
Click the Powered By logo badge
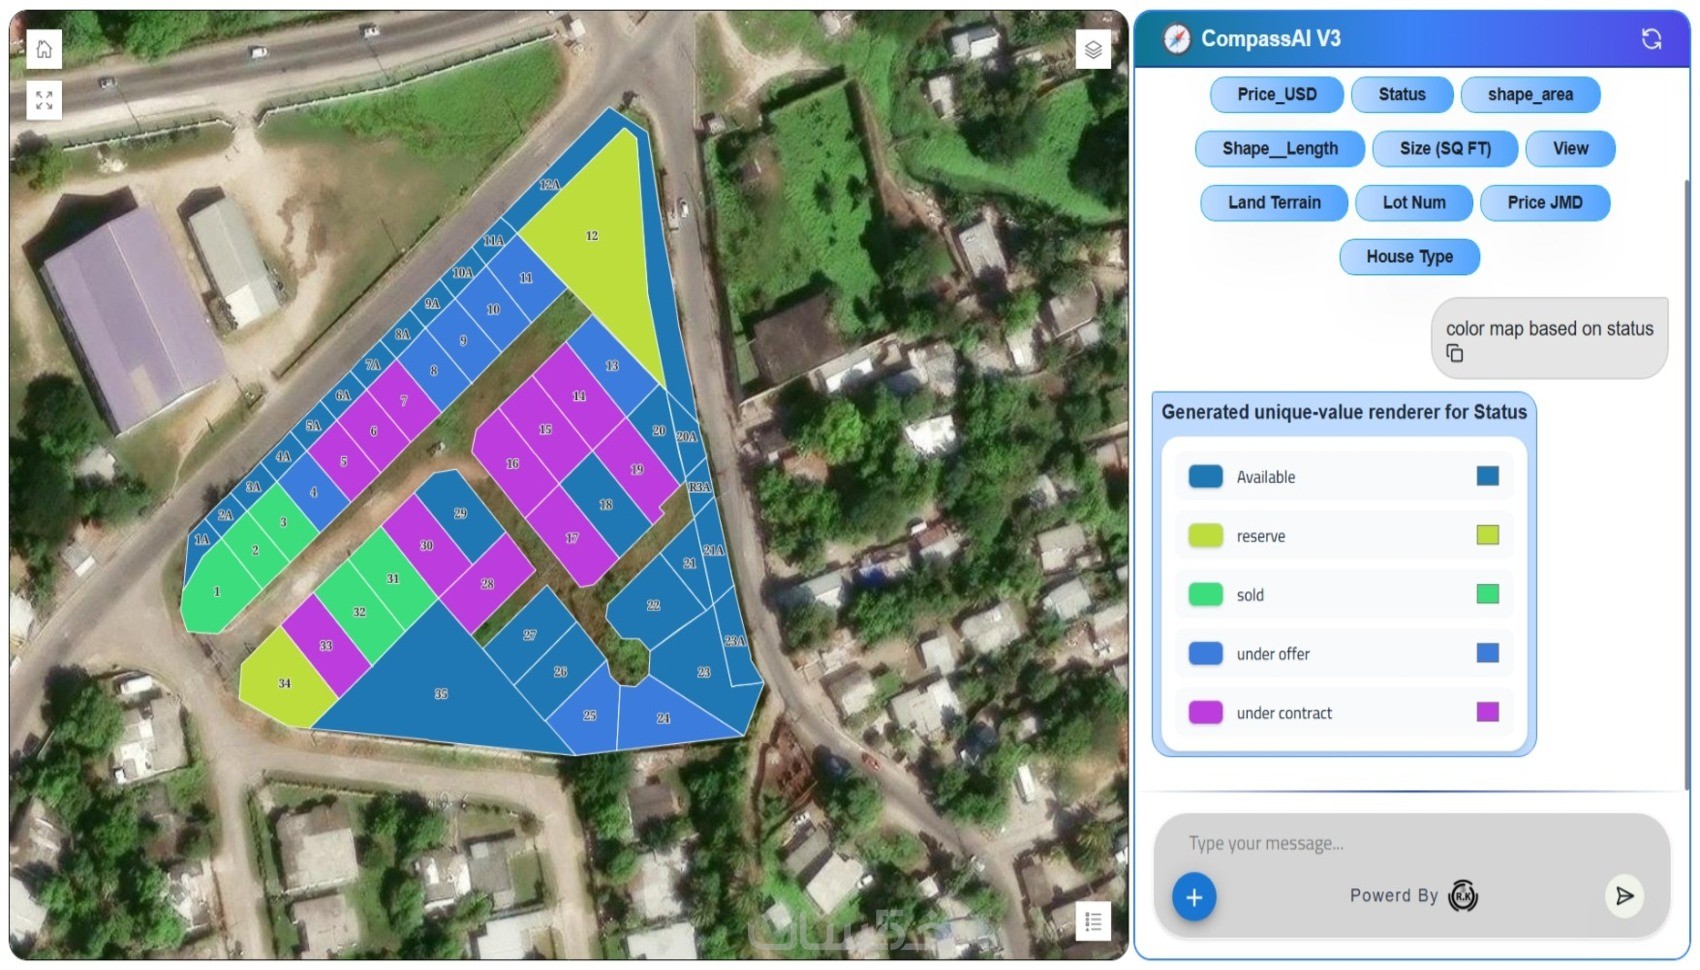(1463, 896)
